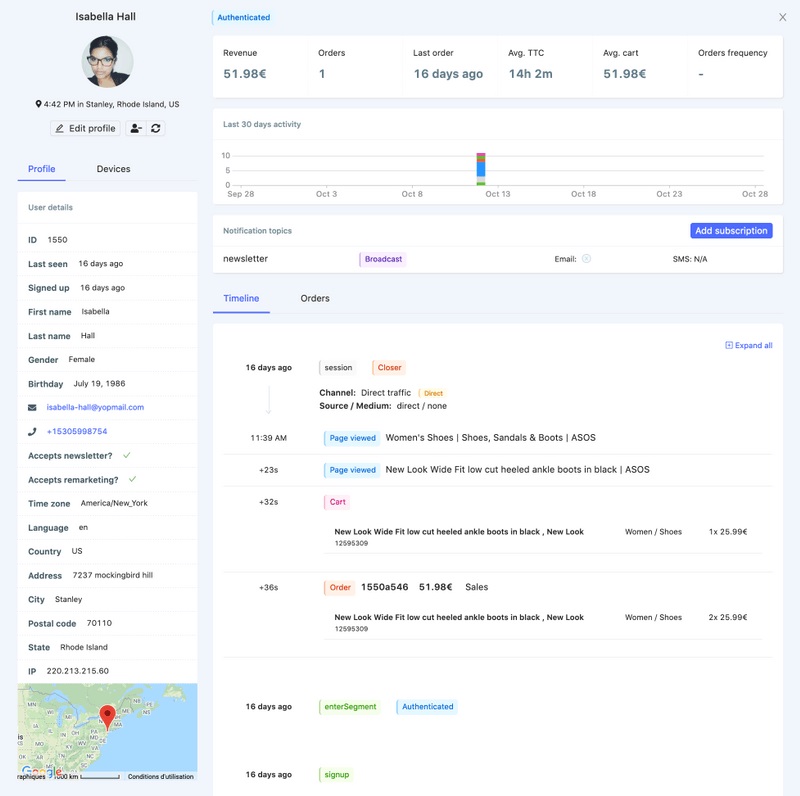Screen dimensions: 800x796
Task: Open the isabella-hall@yopmail.com email link
Action: pos(95,408)
